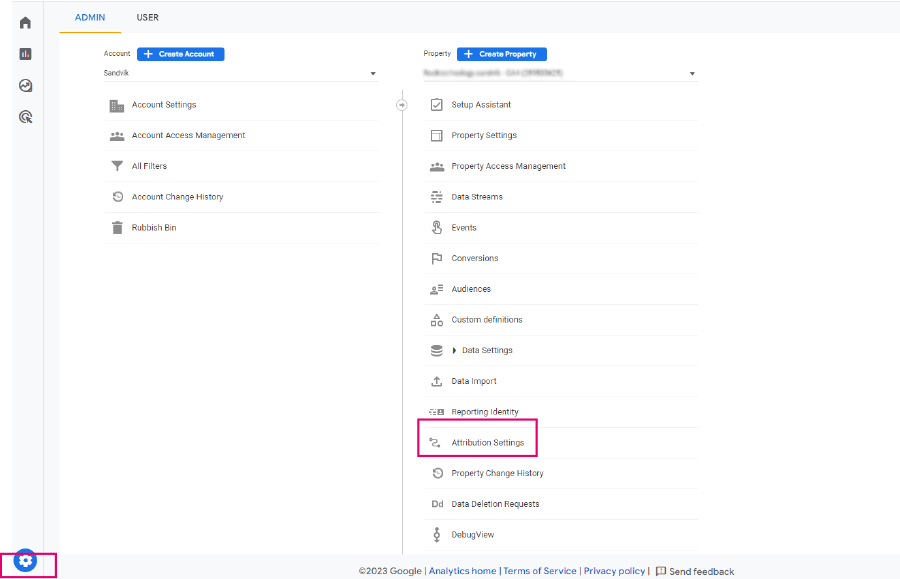Click the Data Settings database icon
900x579 pixels.
click(x=437, y=351)
